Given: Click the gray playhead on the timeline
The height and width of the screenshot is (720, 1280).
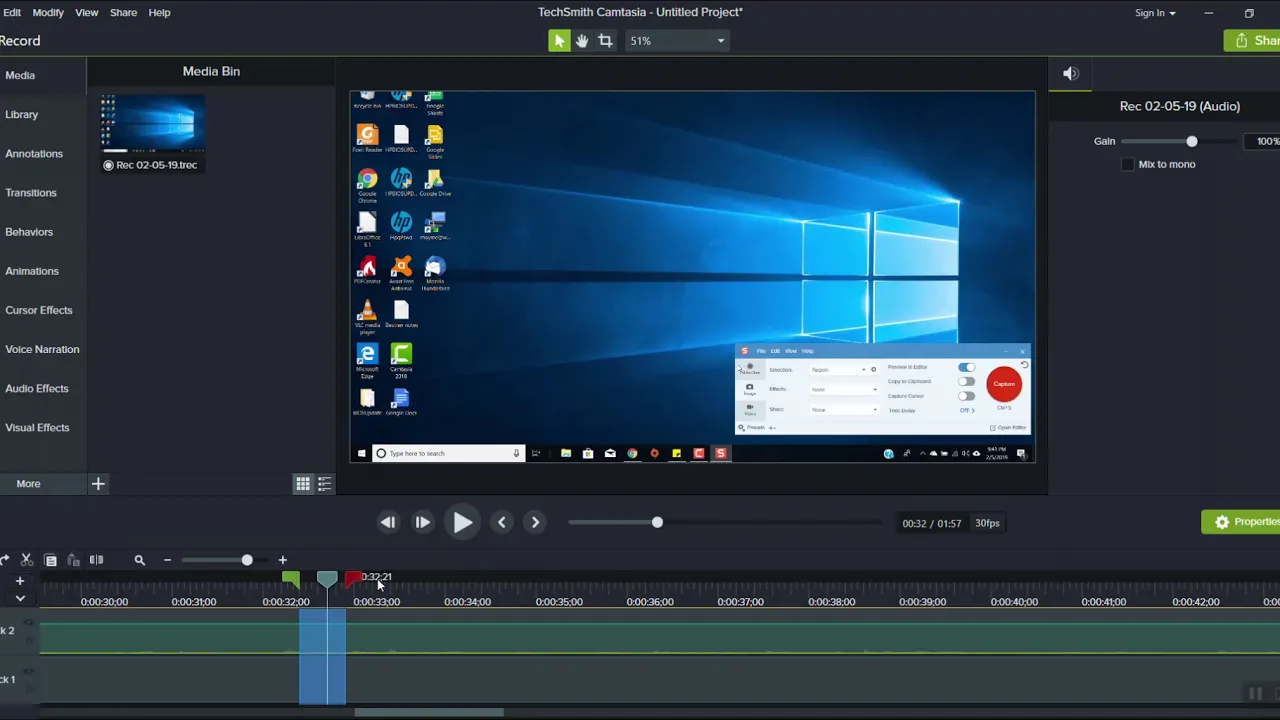Looking at the screenshot, I should 327,579.
